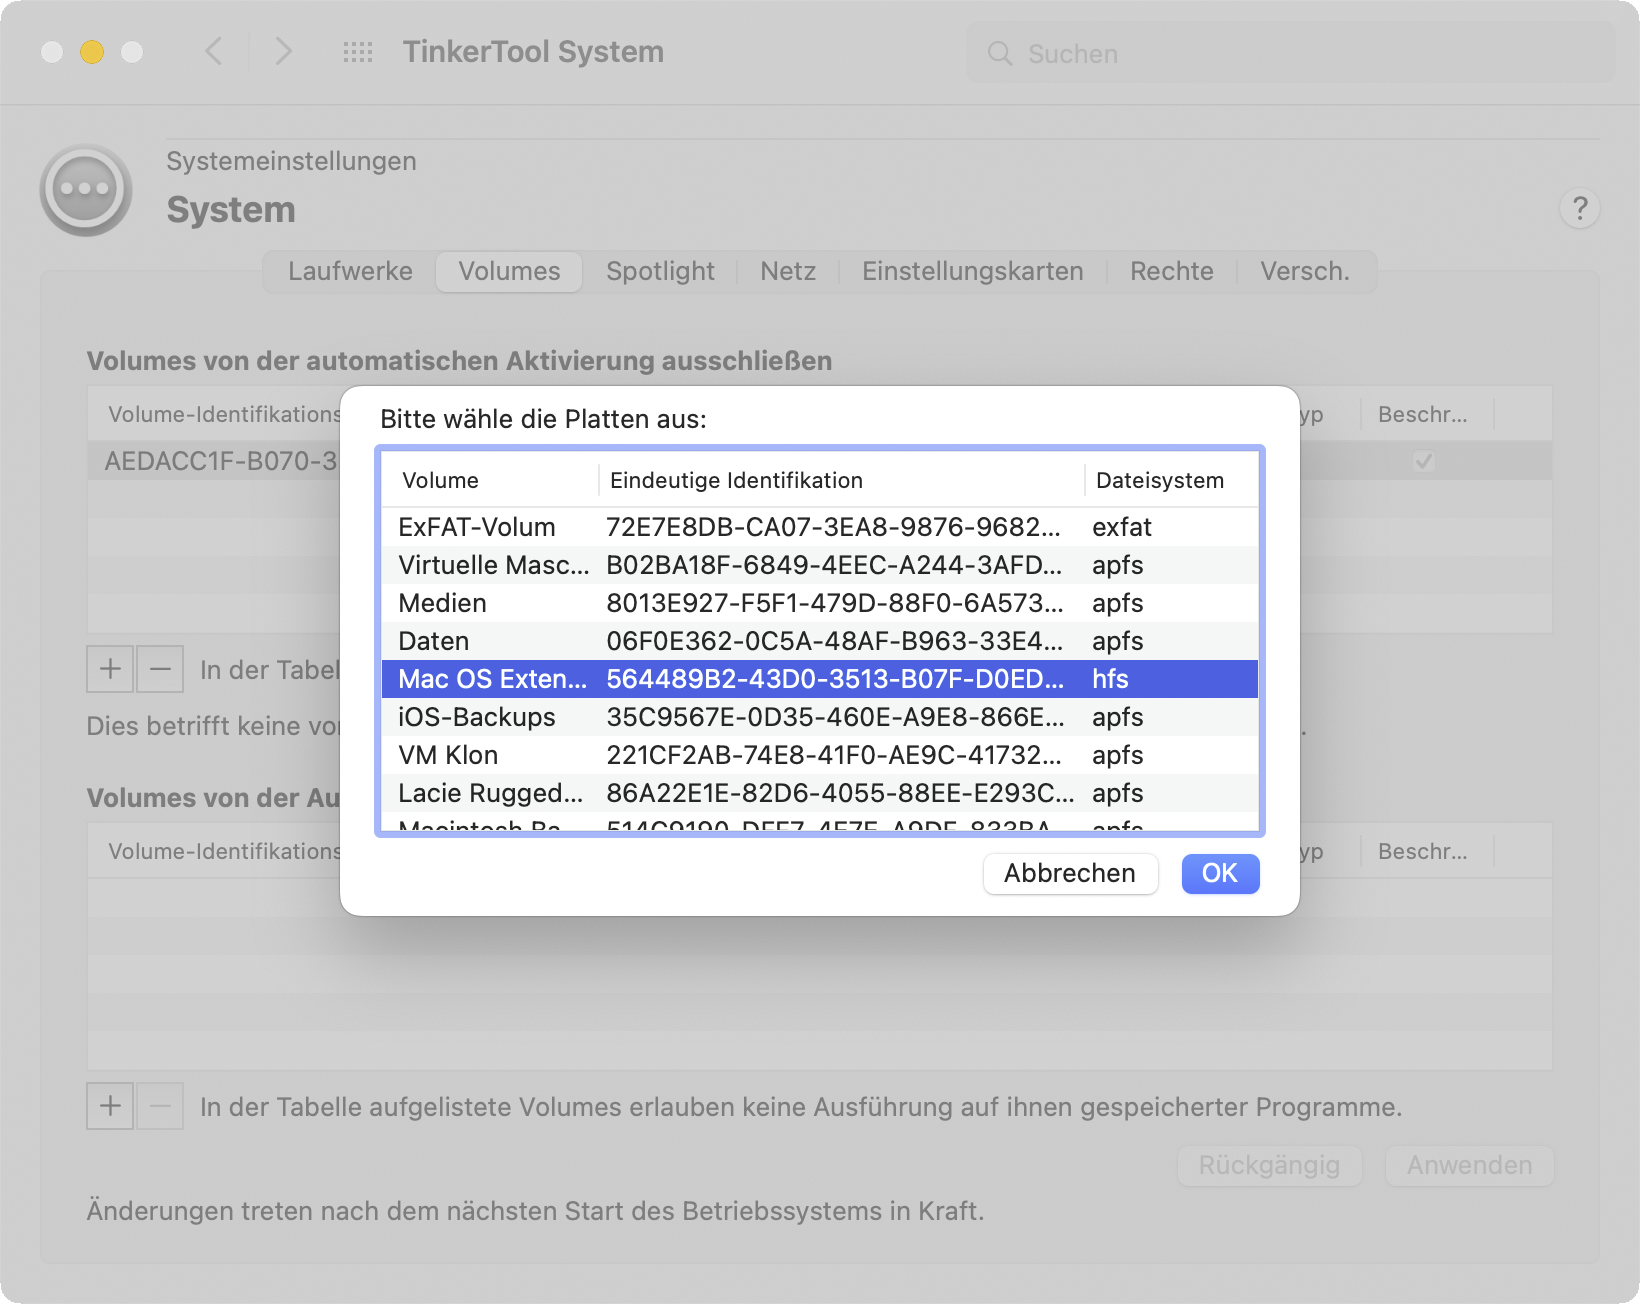Open the Spotlight tab

click(x=660, y=272)
